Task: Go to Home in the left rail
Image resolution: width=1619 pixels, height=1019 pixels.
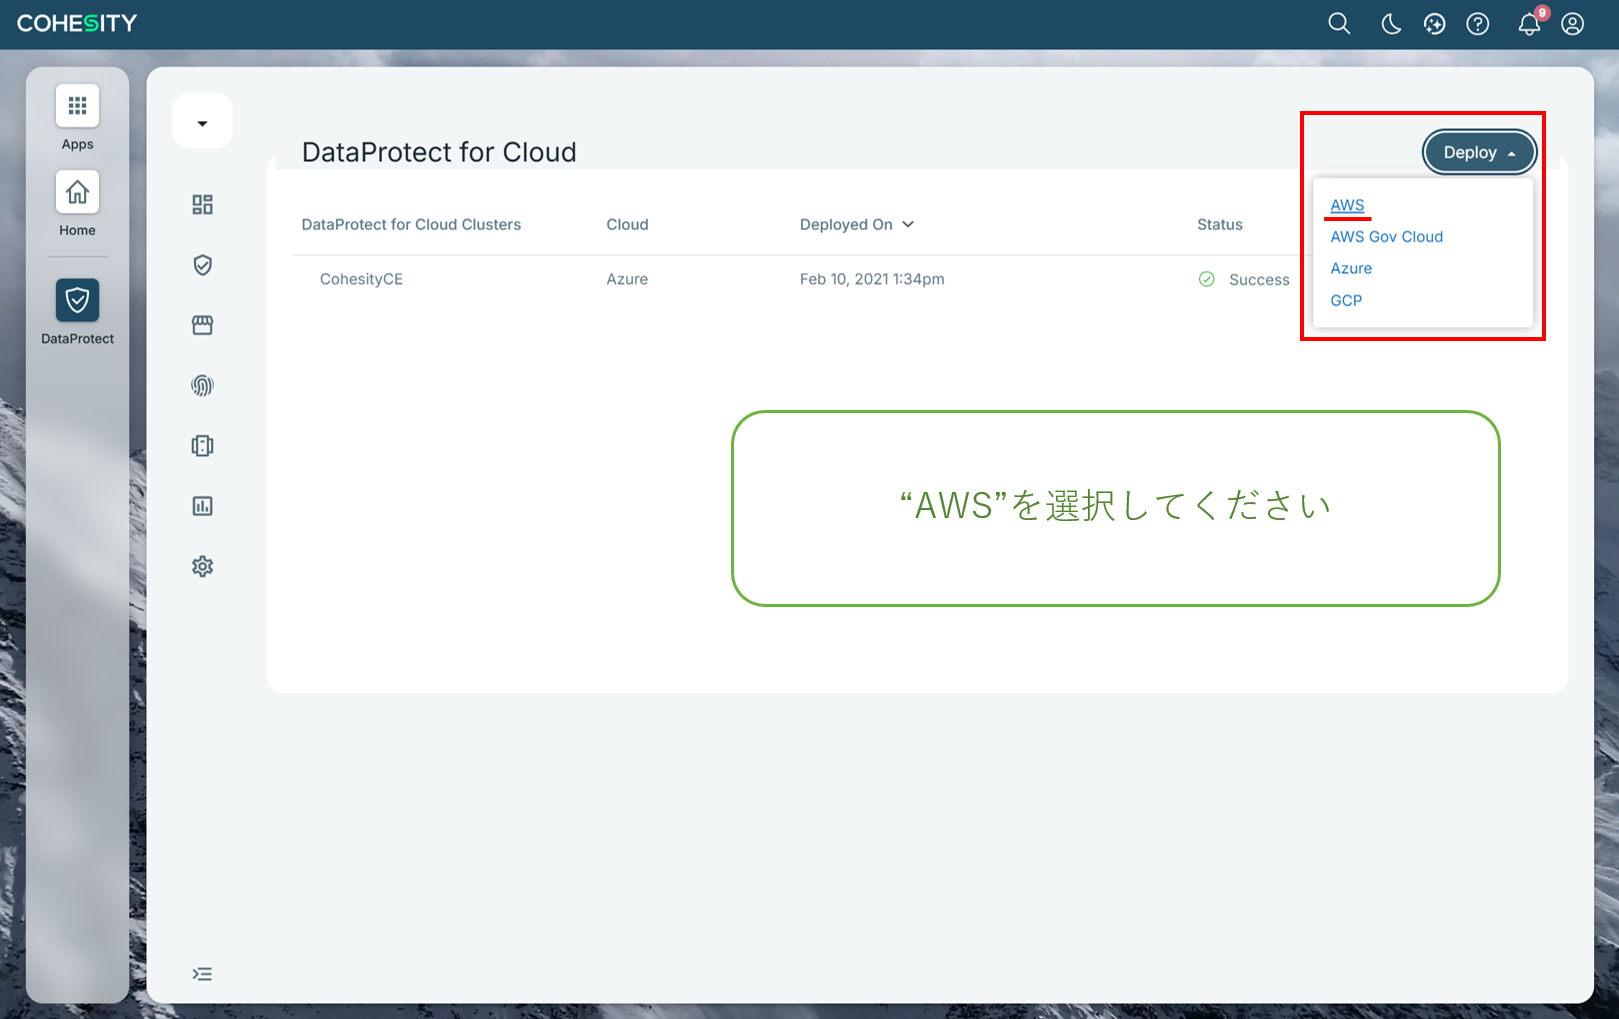Action: pos(77,192)
